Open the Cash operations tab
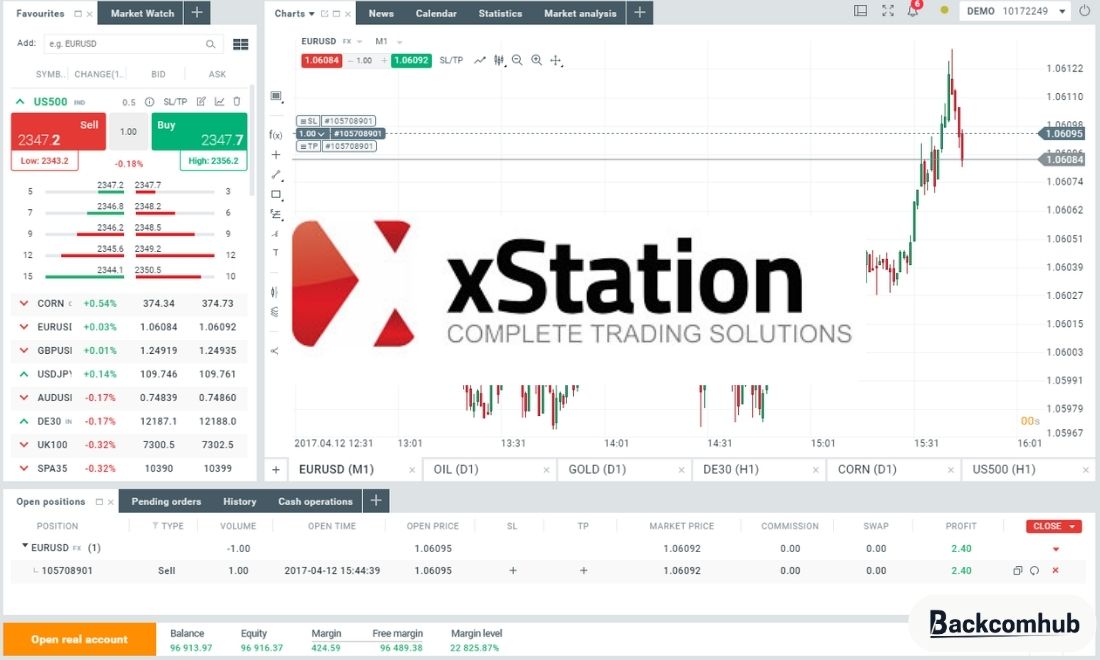 [x=315, y=501]
